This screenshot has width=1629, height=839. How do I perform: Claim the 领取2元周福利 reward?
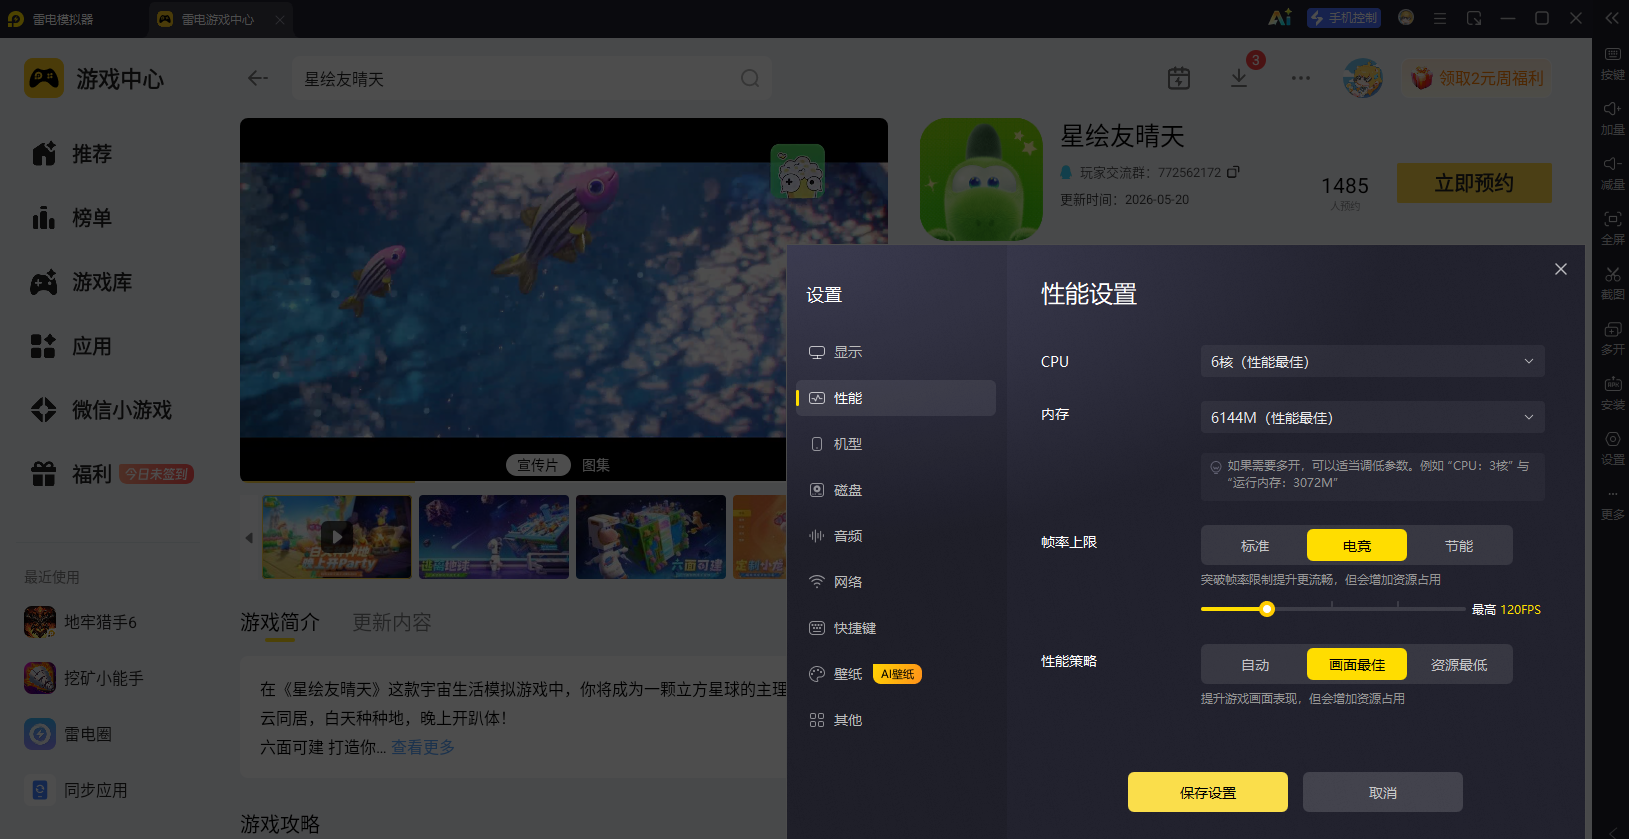(x=1478, y=78)
